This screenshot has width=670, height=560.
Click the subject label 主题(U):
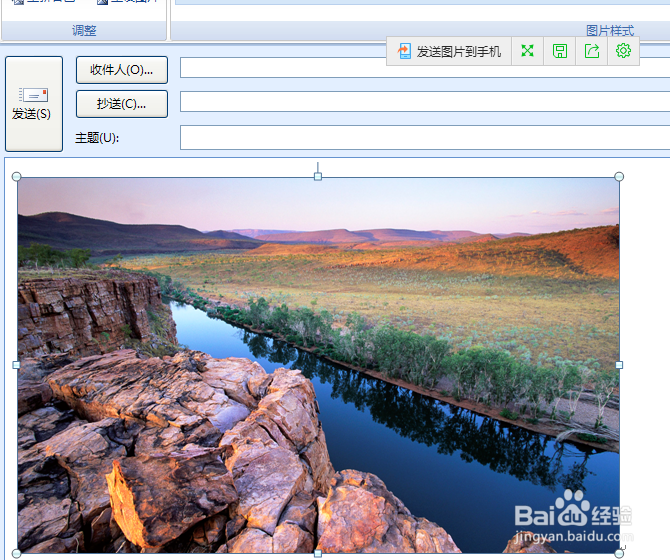[x=97, y=138]
